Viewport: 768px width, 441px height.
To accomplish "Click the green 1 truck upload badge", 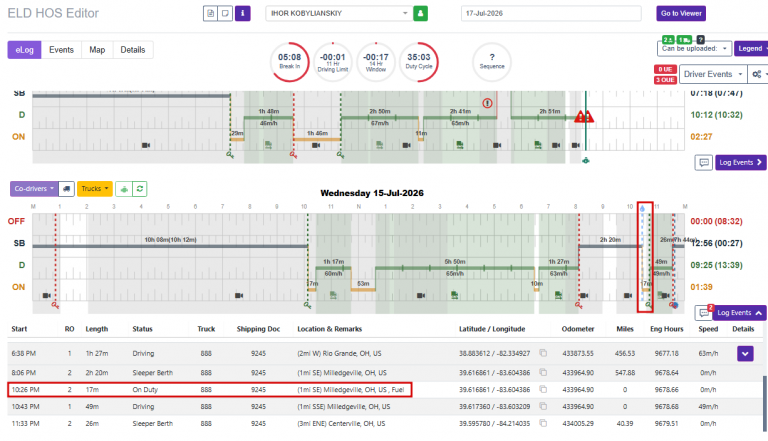I will 685,40.
